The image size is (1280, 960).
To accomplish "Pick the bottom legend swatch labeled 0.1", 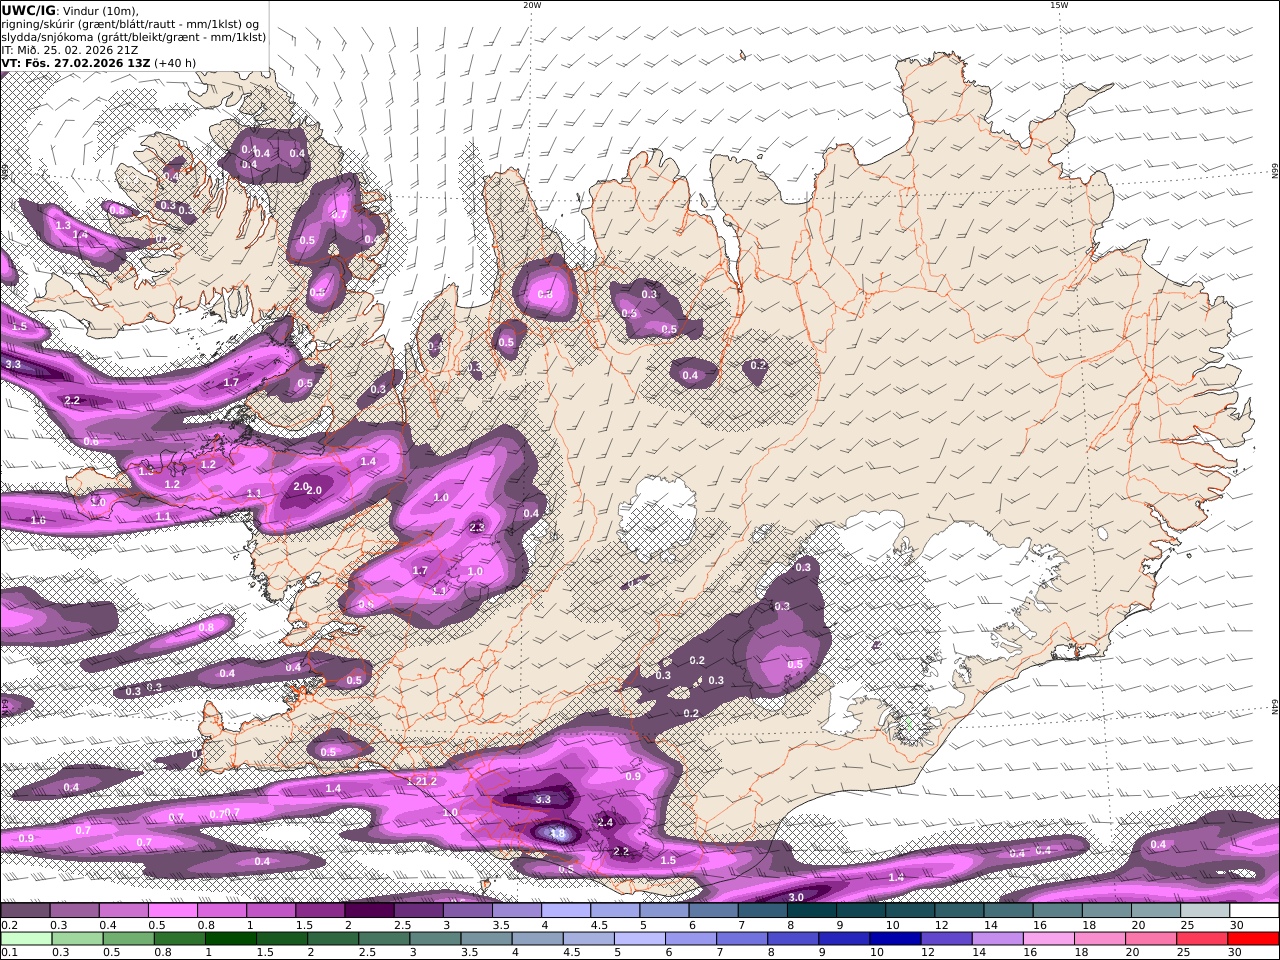I will 26,938.
